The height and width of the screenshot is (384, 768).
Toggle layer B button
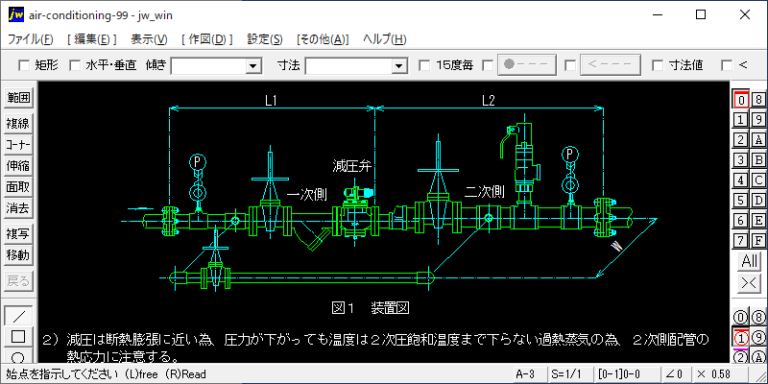758,160
